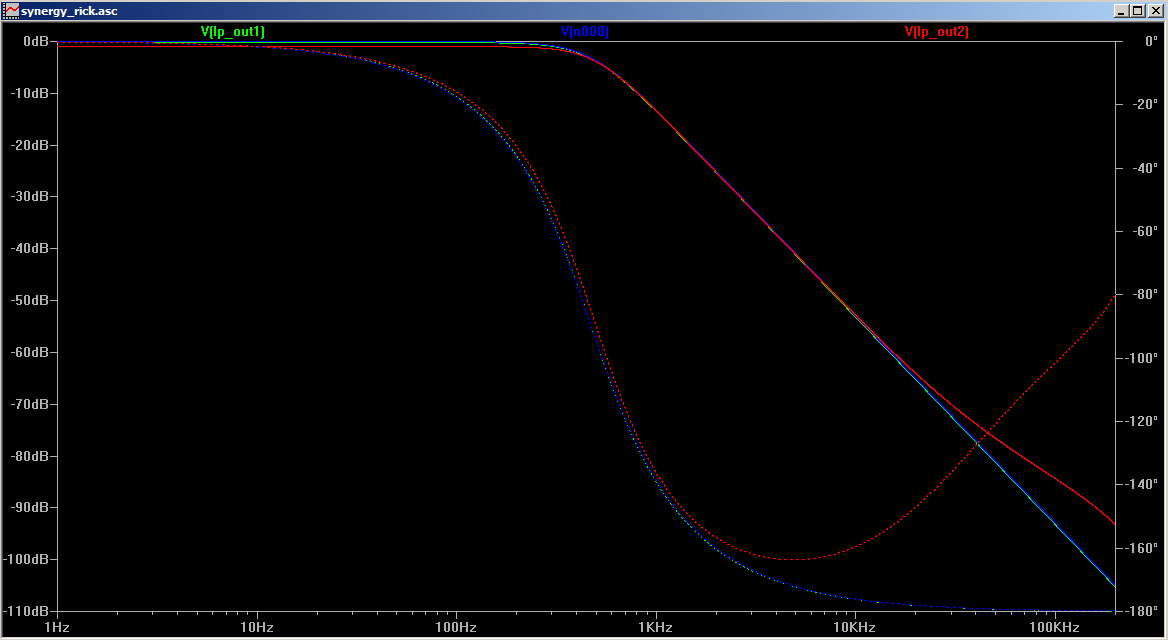Select the V(lp_out1) trace label

click(232, 31)
